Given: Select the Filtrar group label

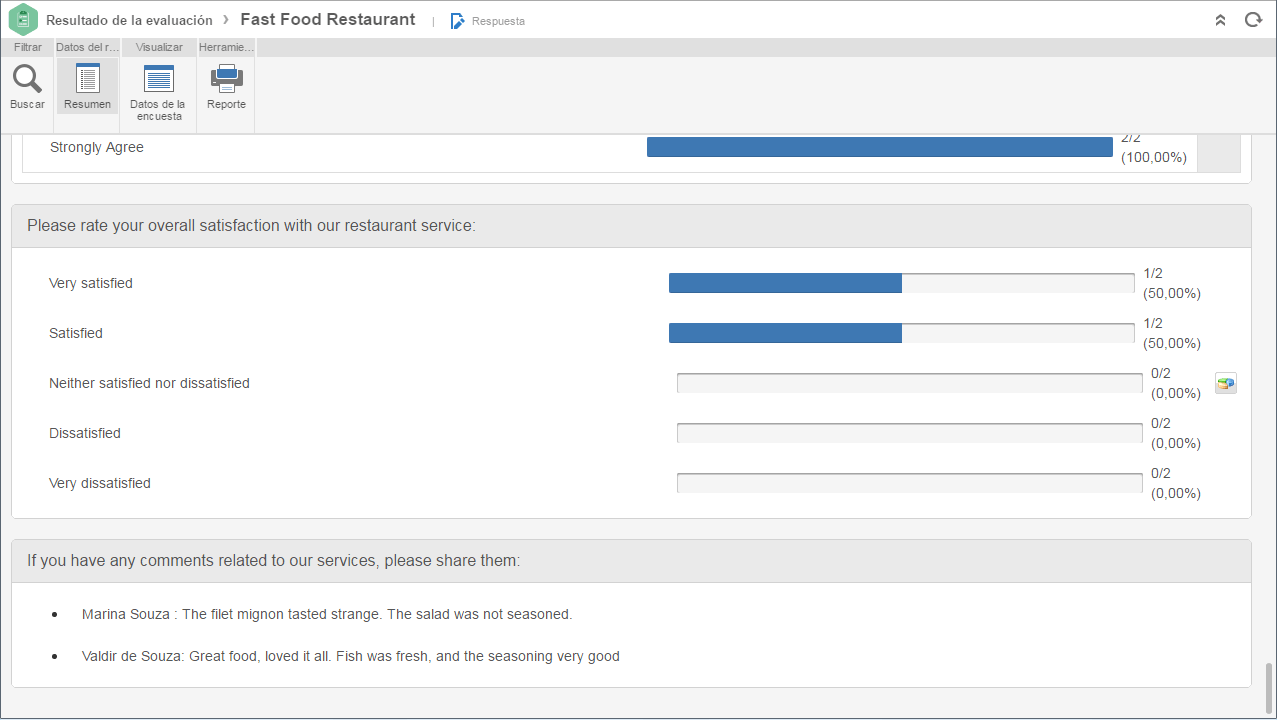Looking at the screenshot, I should (x=28, y=47).
